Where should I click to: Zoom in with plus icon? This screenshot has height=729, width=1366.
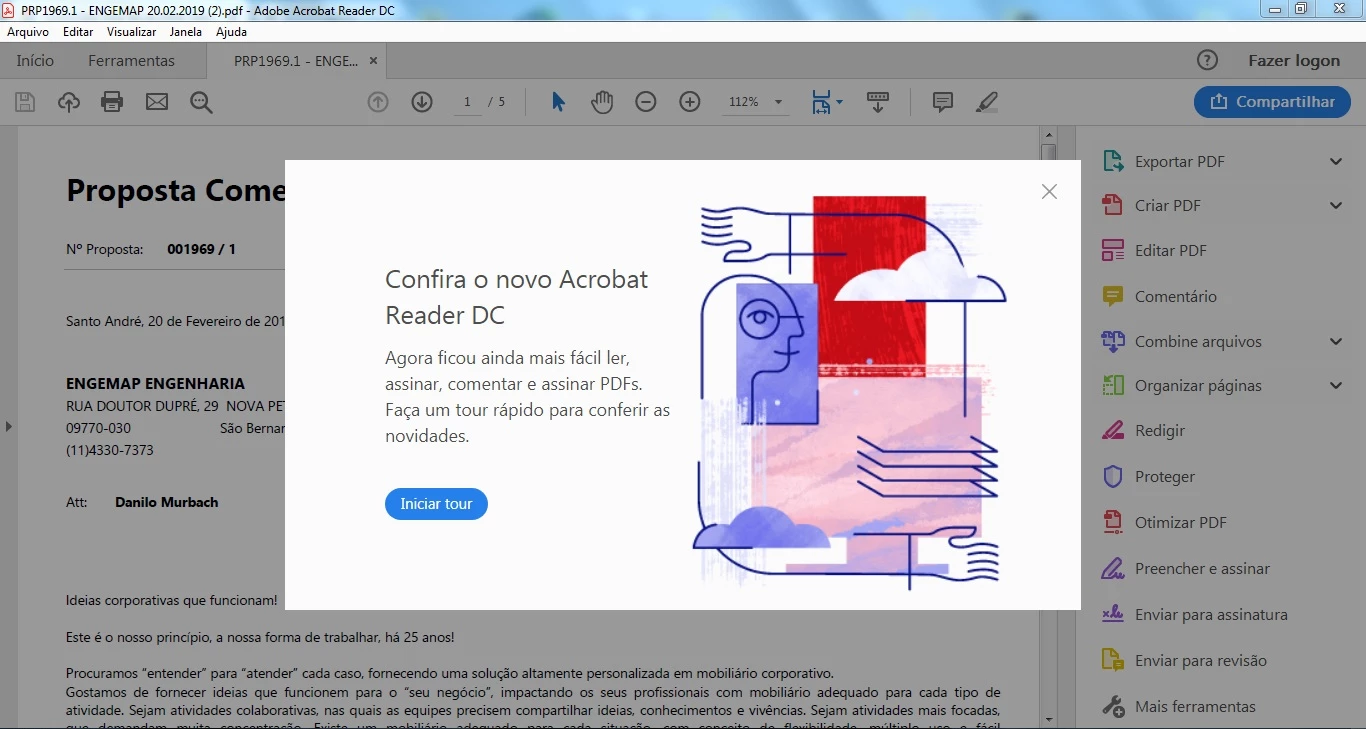click(x=690, y=102)
